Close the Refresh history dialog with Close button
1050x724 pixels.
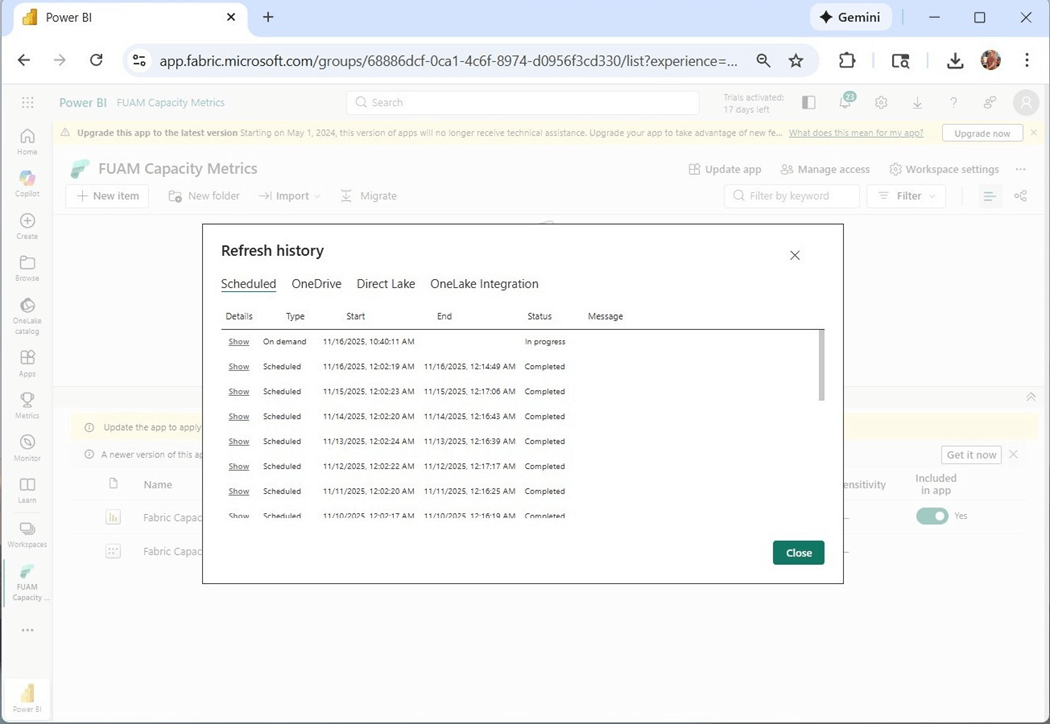[x=798, y=553]
